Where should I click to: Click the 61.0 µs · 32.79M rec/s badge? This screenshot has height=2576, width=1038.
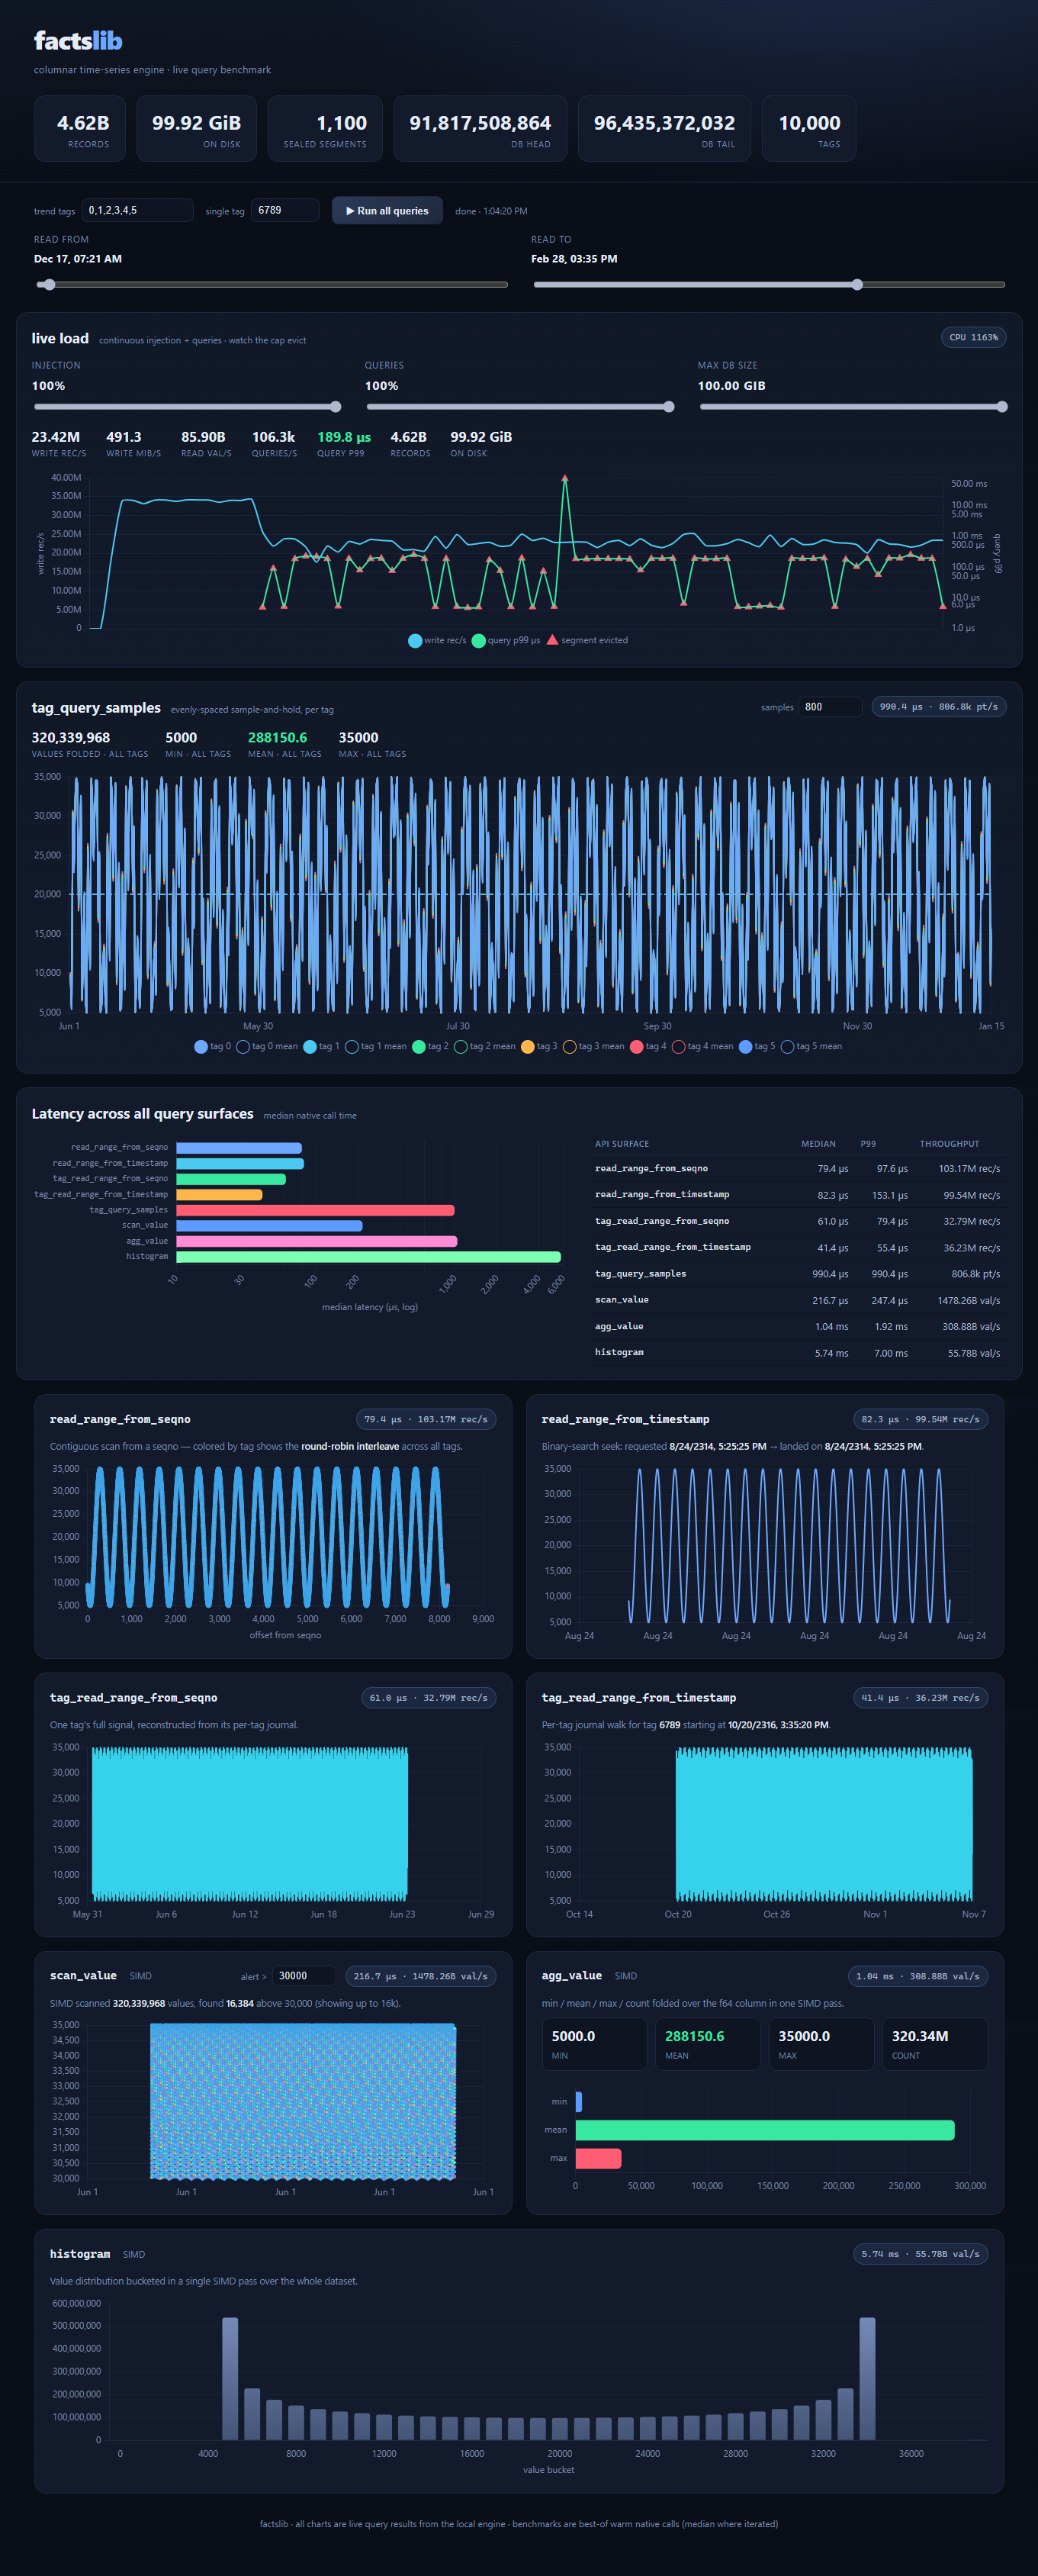[x=428, y=1698]
